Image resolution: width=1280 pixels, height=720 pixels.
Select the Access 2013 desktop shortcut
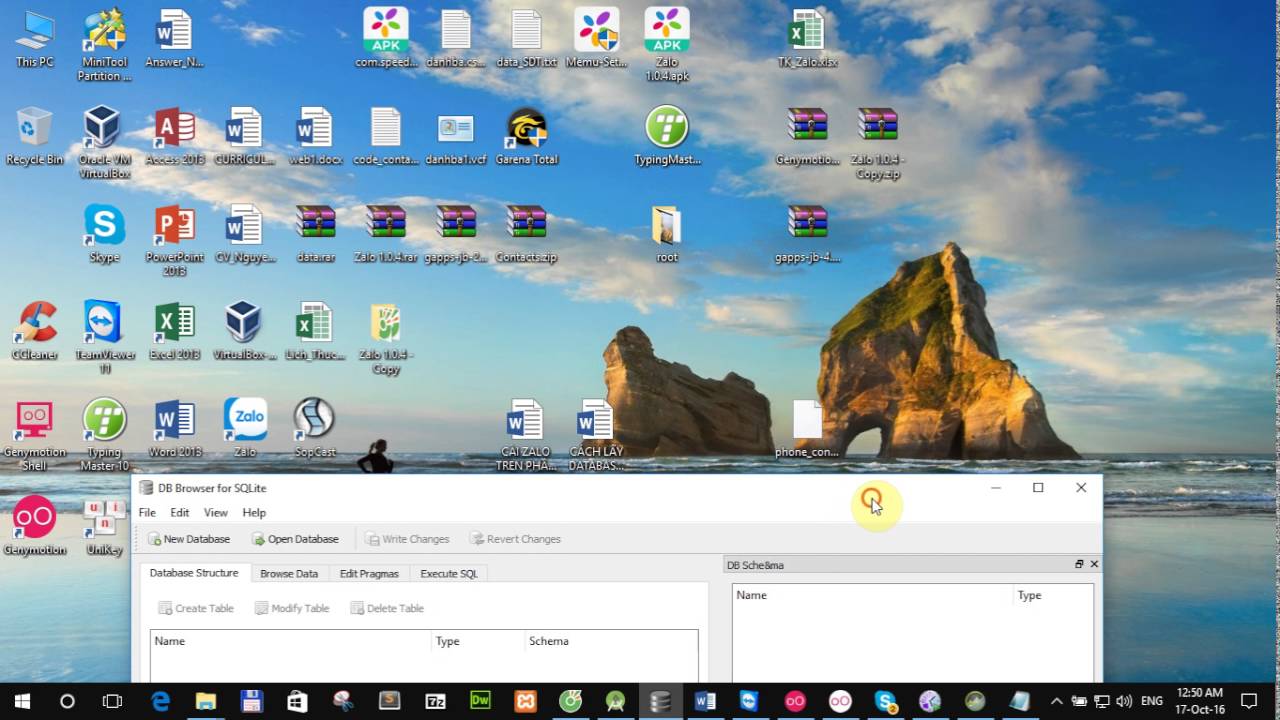175,137
